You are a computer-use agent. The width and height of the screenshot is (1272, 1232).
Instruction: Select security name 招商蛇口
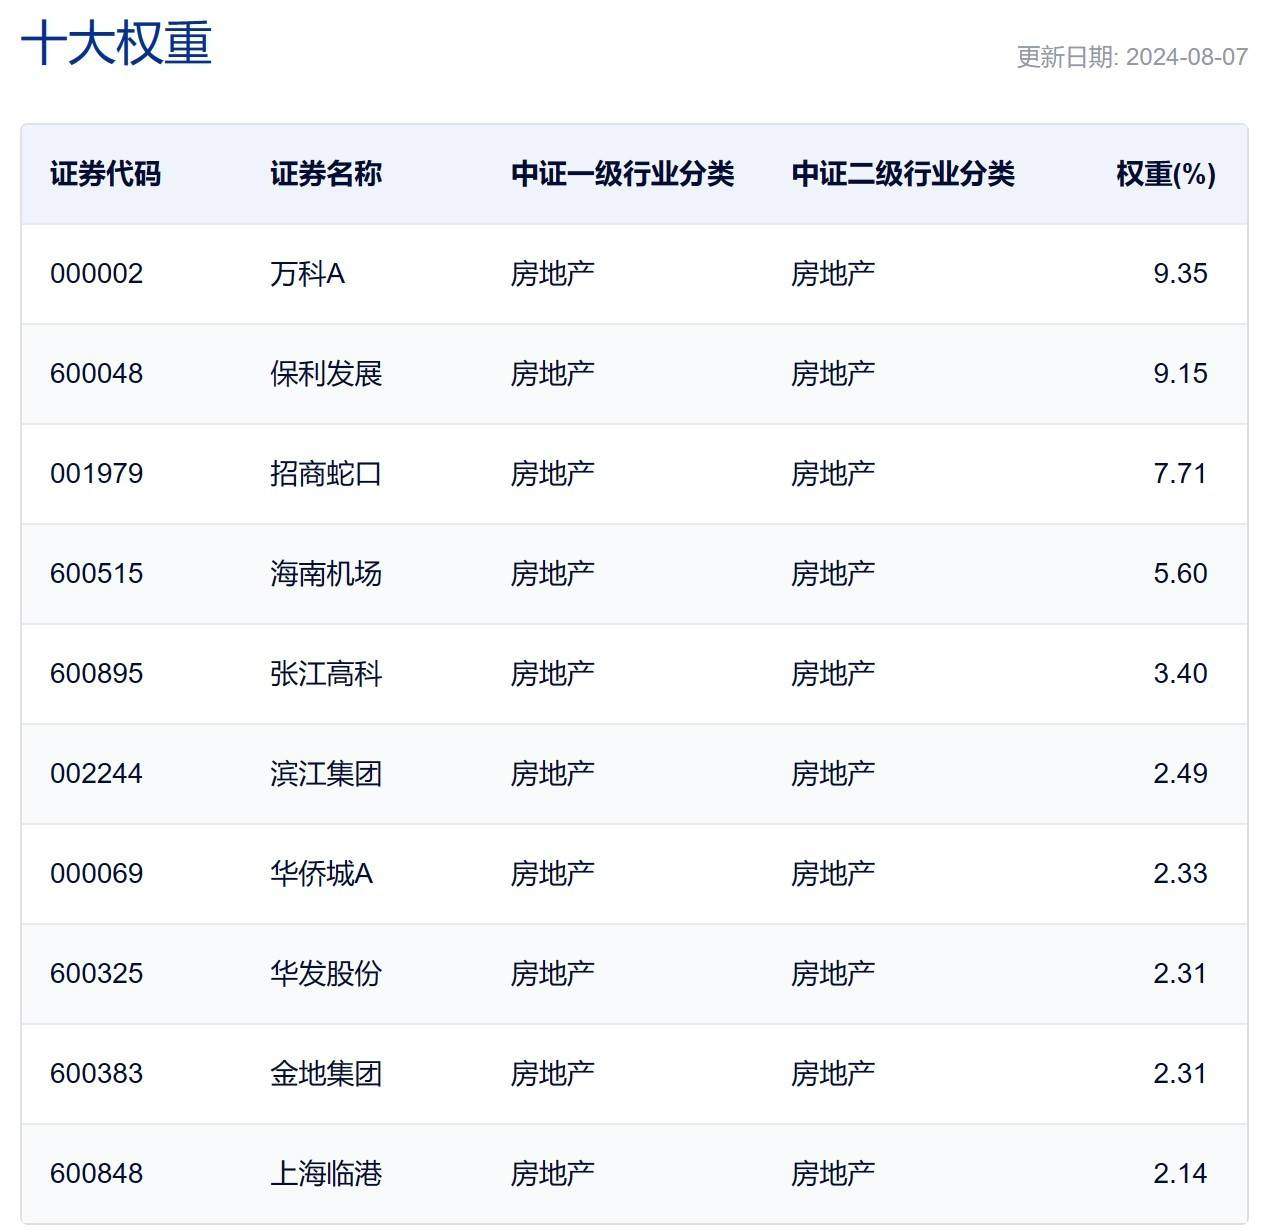326,474
